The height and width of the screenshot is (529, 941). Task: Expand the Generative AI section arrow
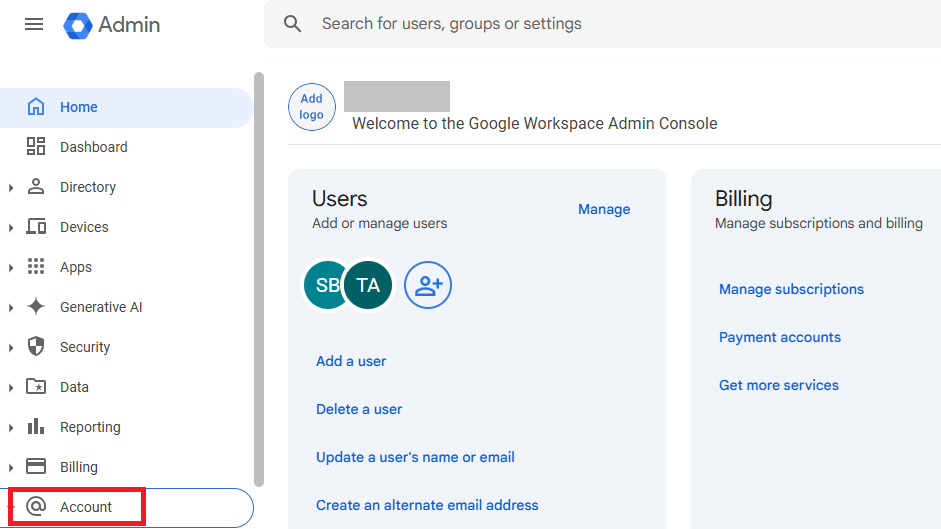pos(11,308)
